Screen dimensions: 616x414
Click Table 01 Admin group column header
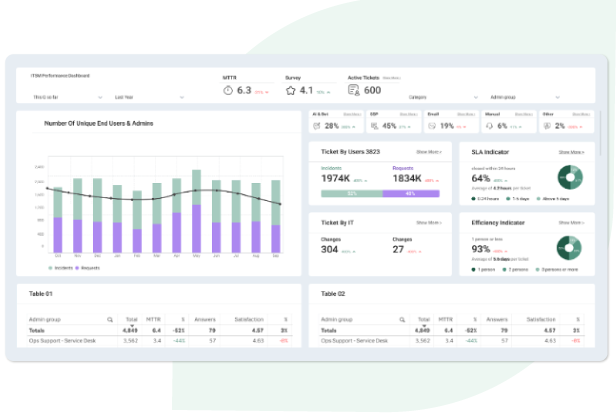point(45,319)
